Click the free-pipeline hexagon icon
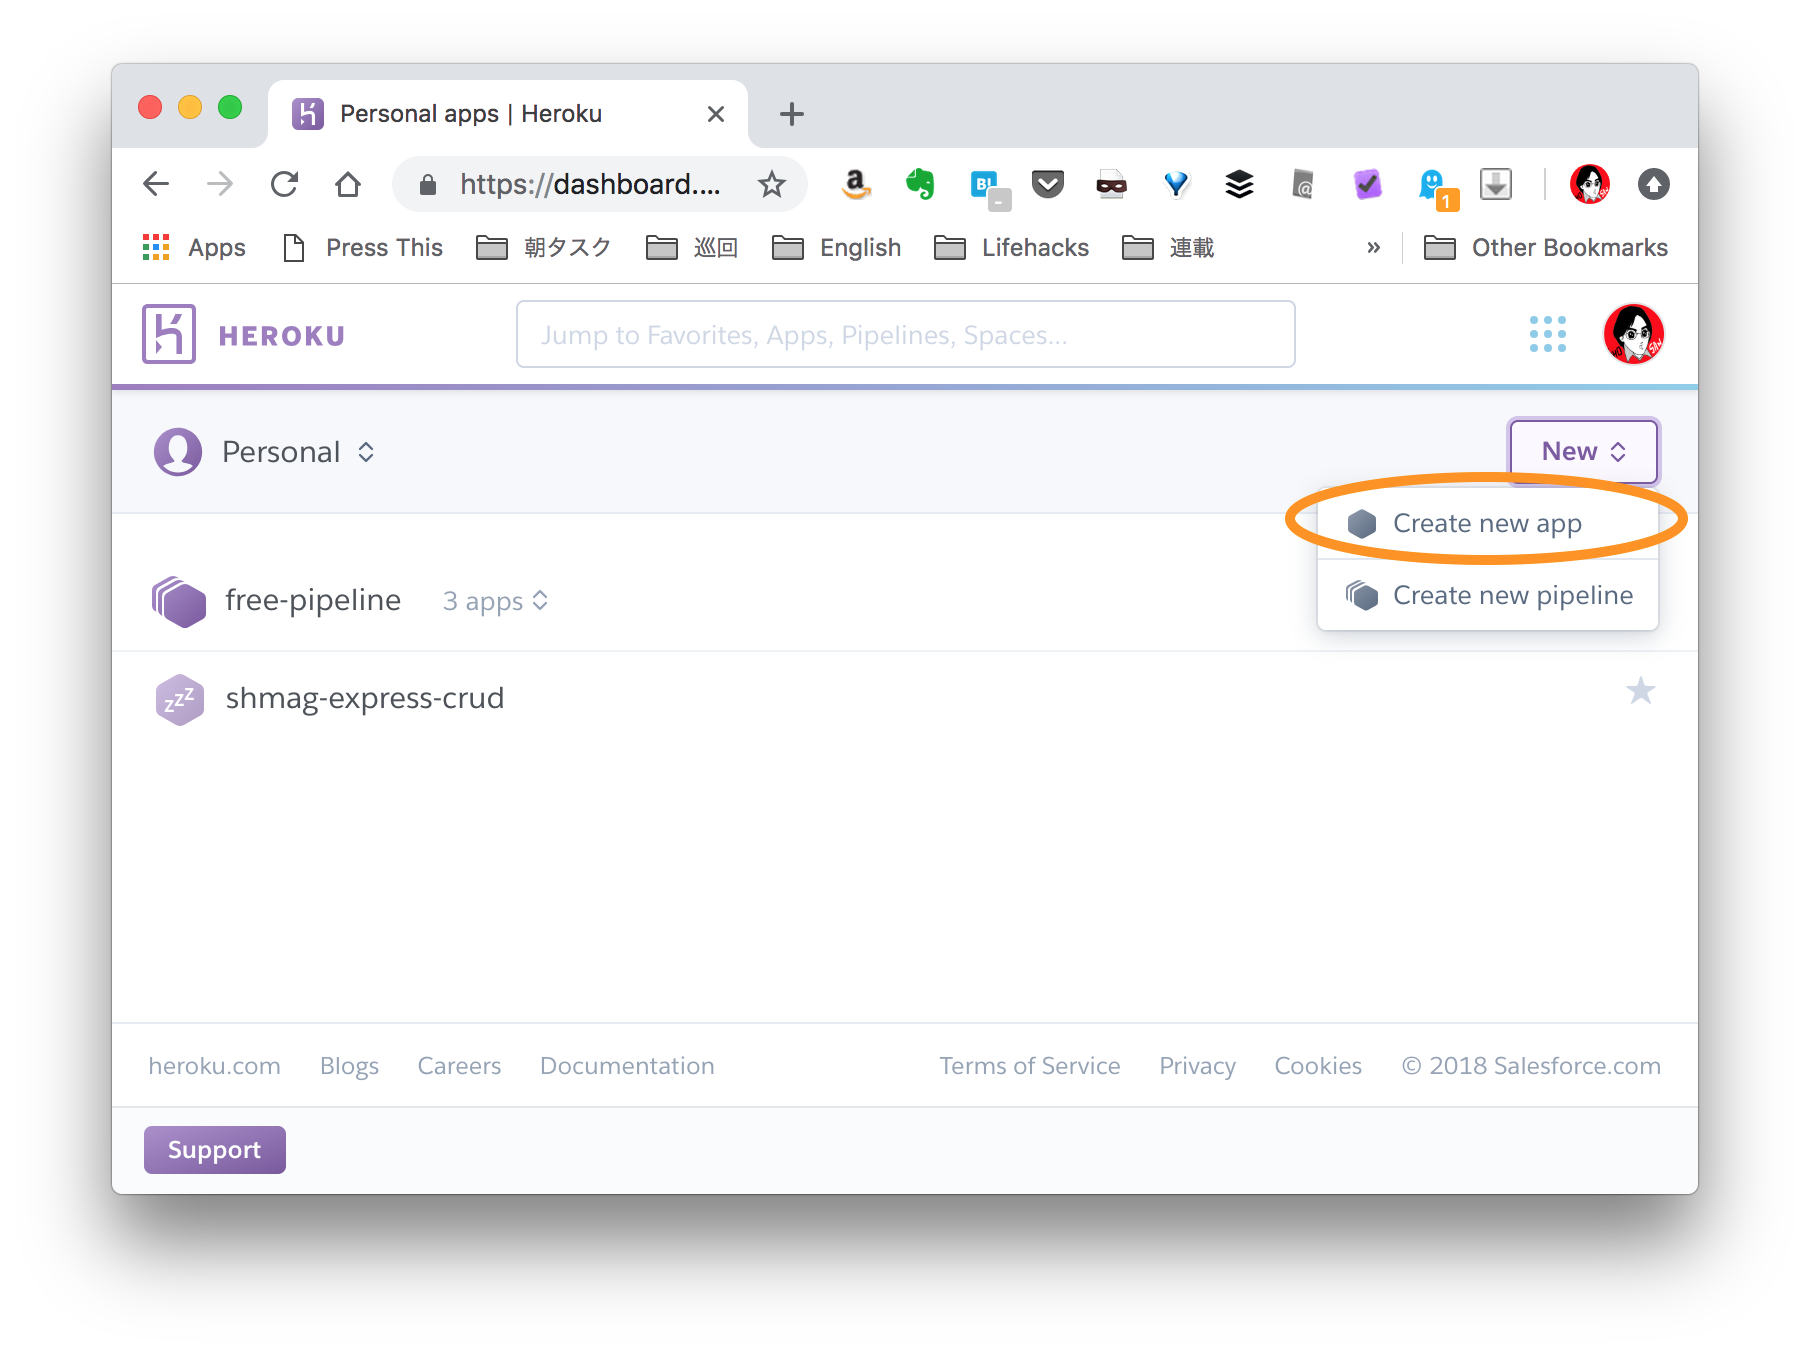Screen dimensions: 1810x1354 (179, 601)
